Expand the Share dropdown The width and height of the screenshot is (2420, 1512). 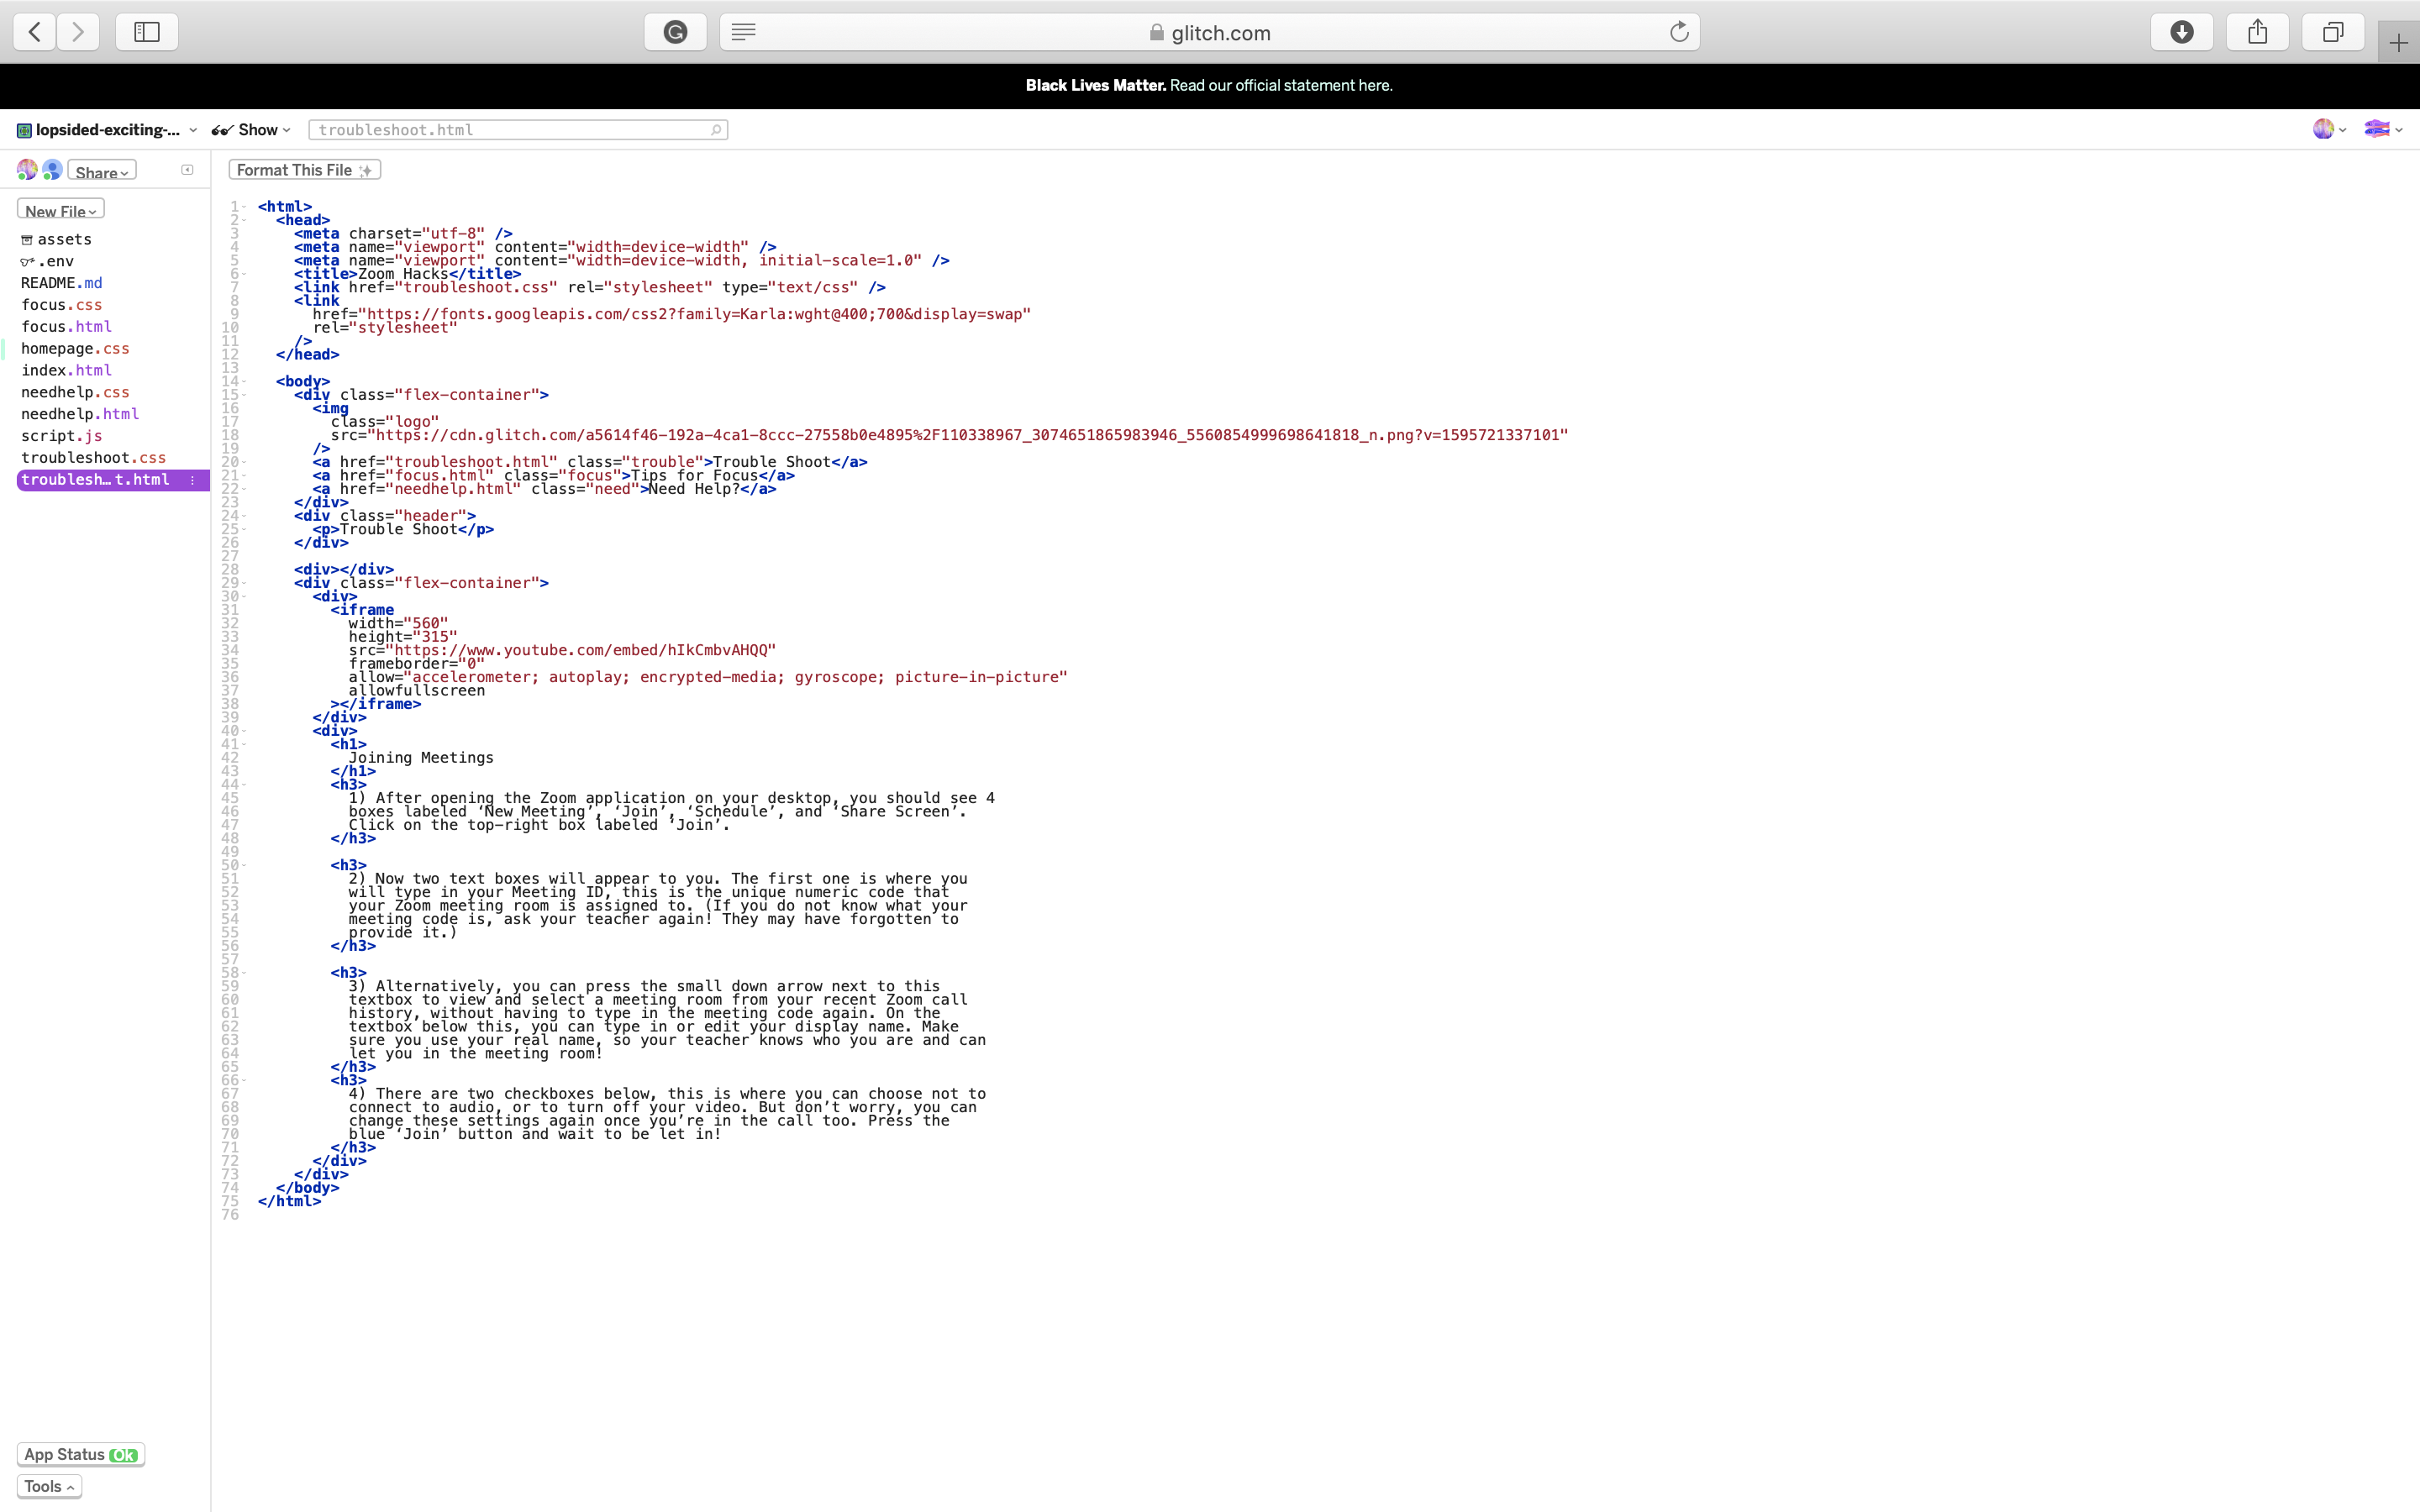101,172
